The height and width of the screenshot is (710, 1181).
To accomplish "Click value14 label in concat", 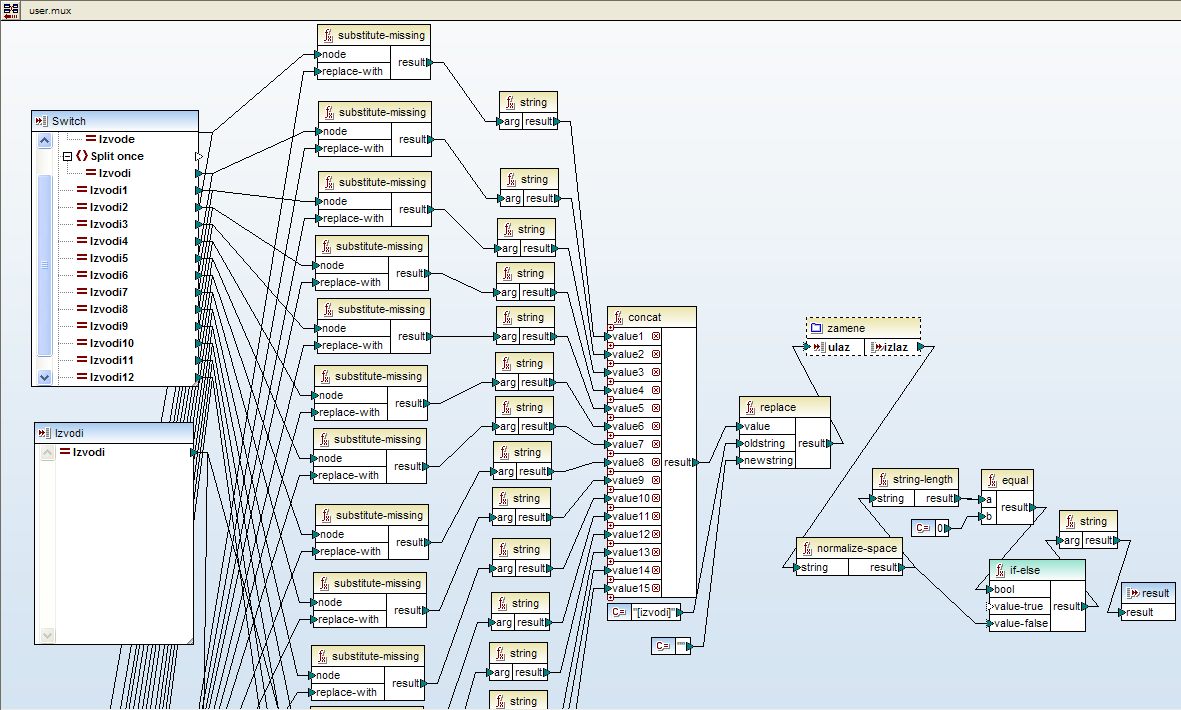I will coord(631,570).
